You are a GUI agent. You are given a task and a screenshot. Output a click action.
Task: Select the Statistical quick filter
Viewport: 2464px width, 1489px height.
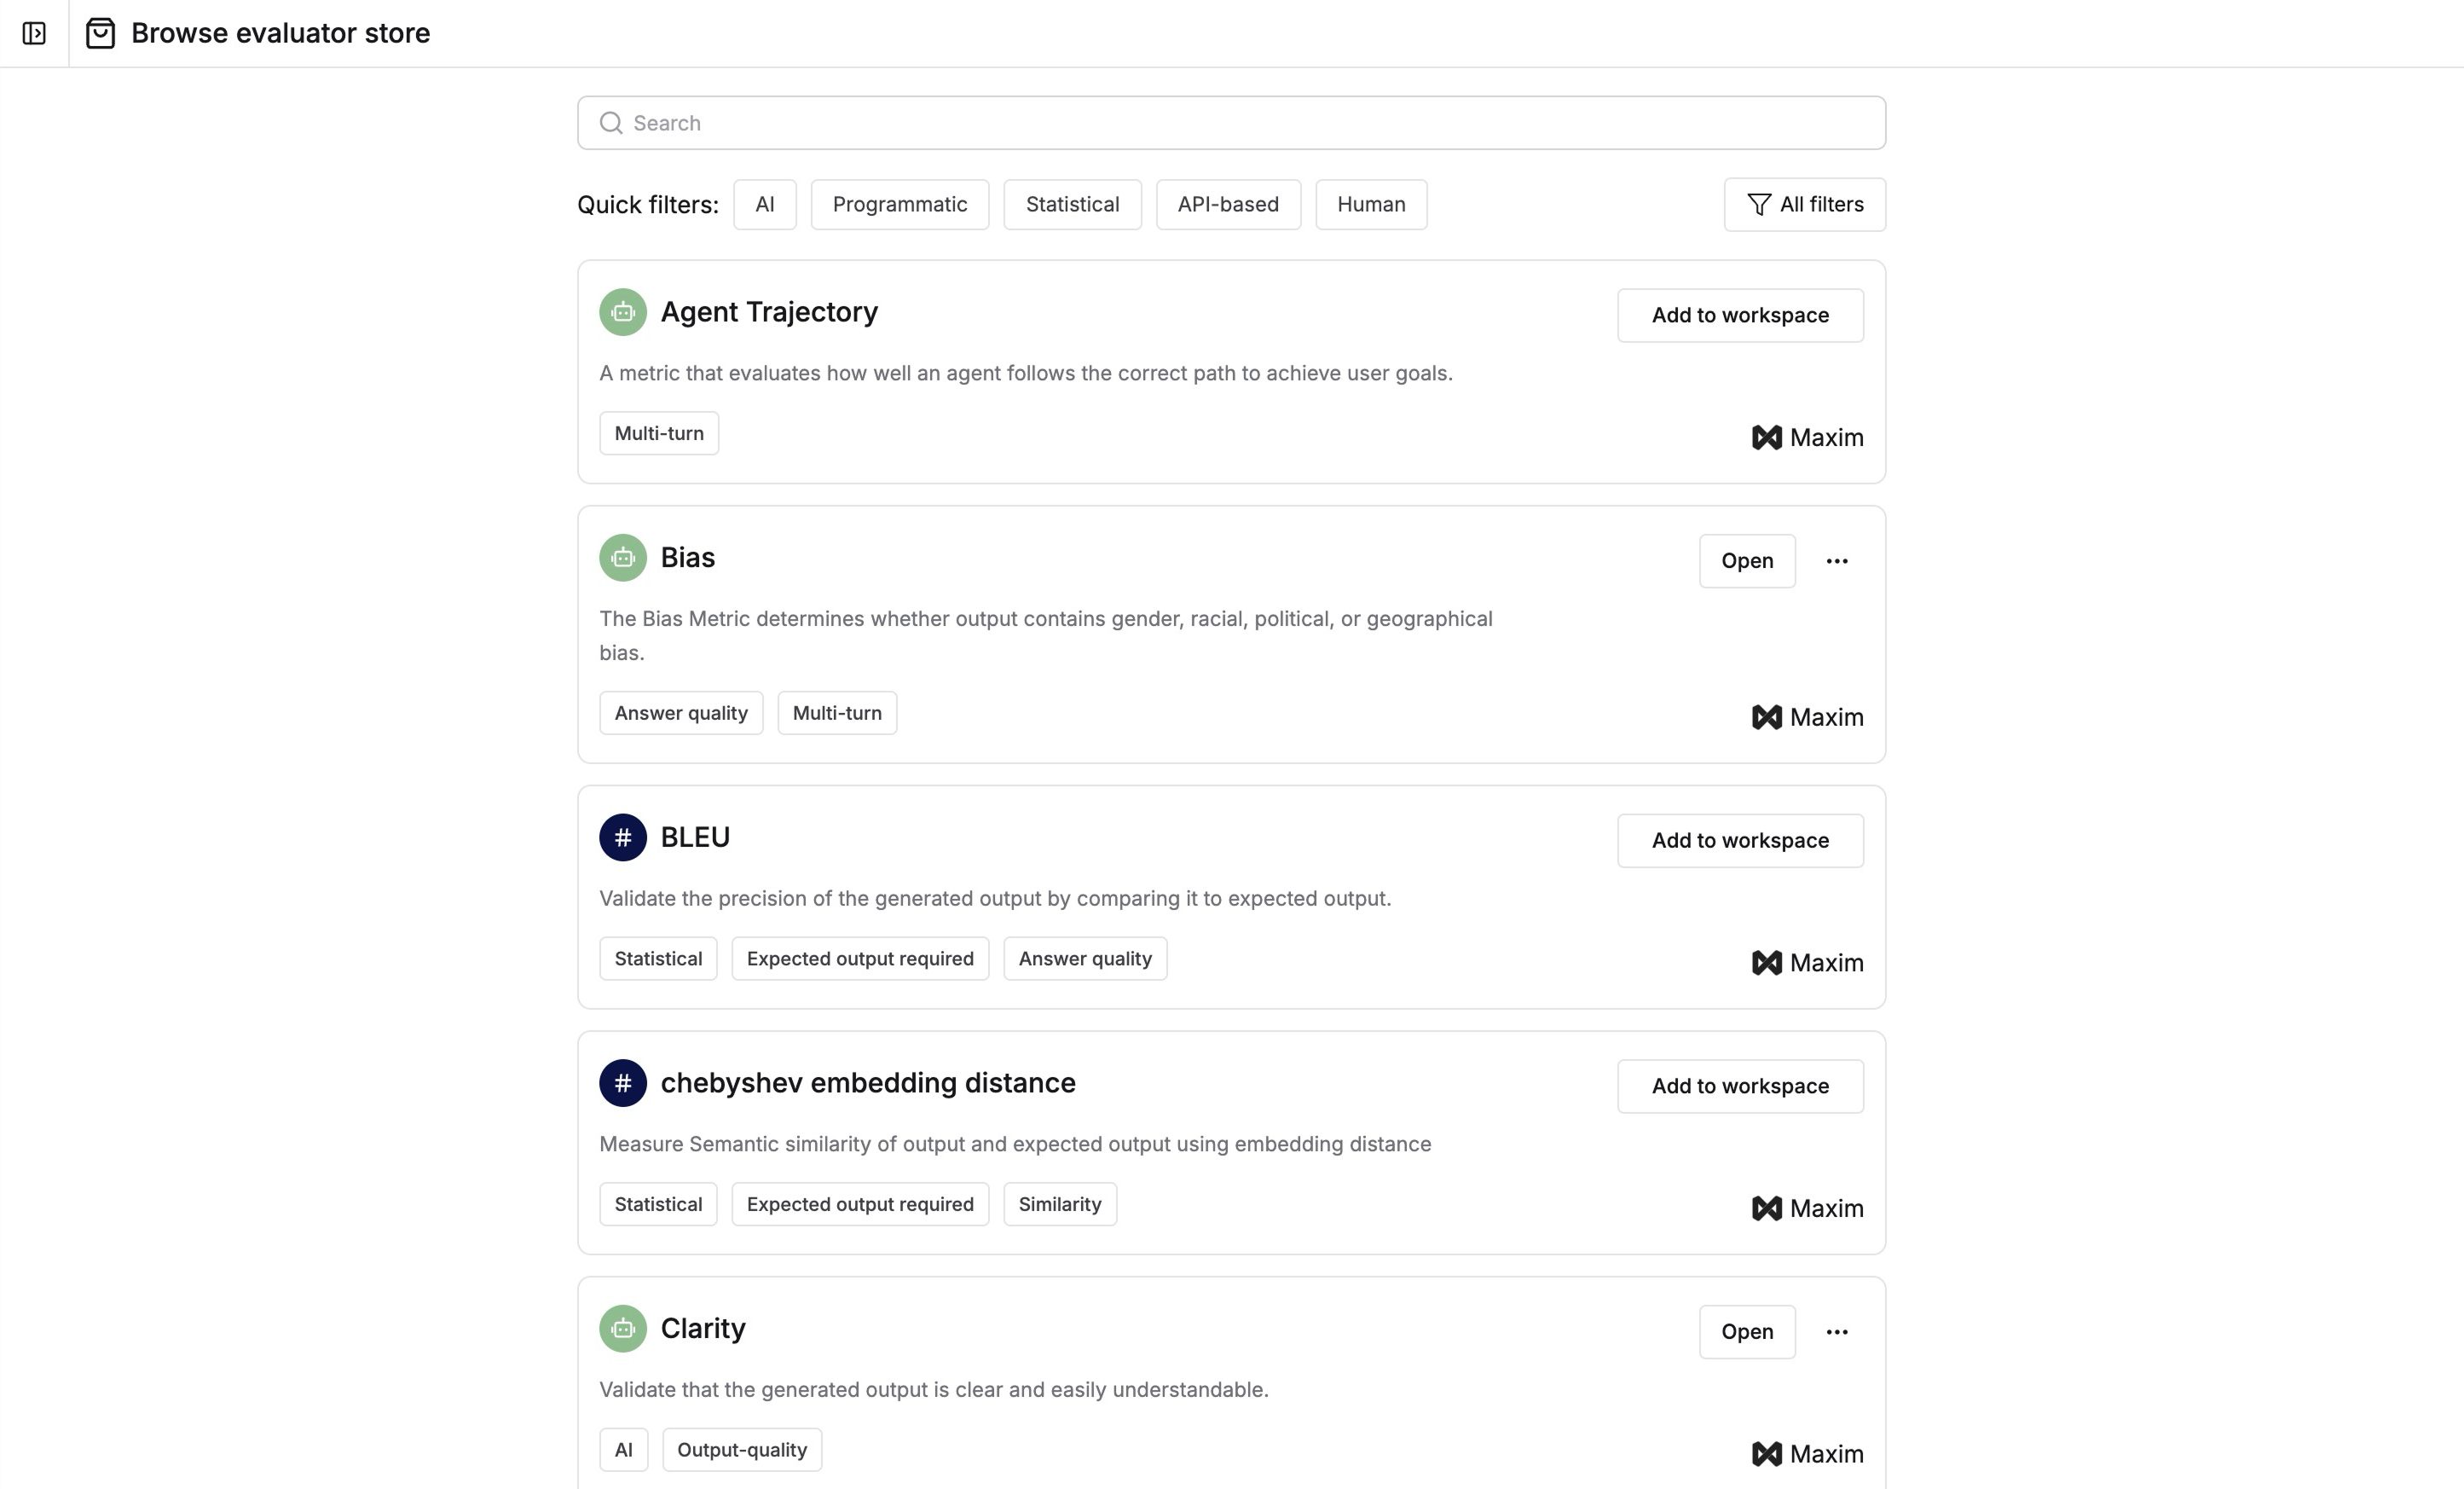1072,204
